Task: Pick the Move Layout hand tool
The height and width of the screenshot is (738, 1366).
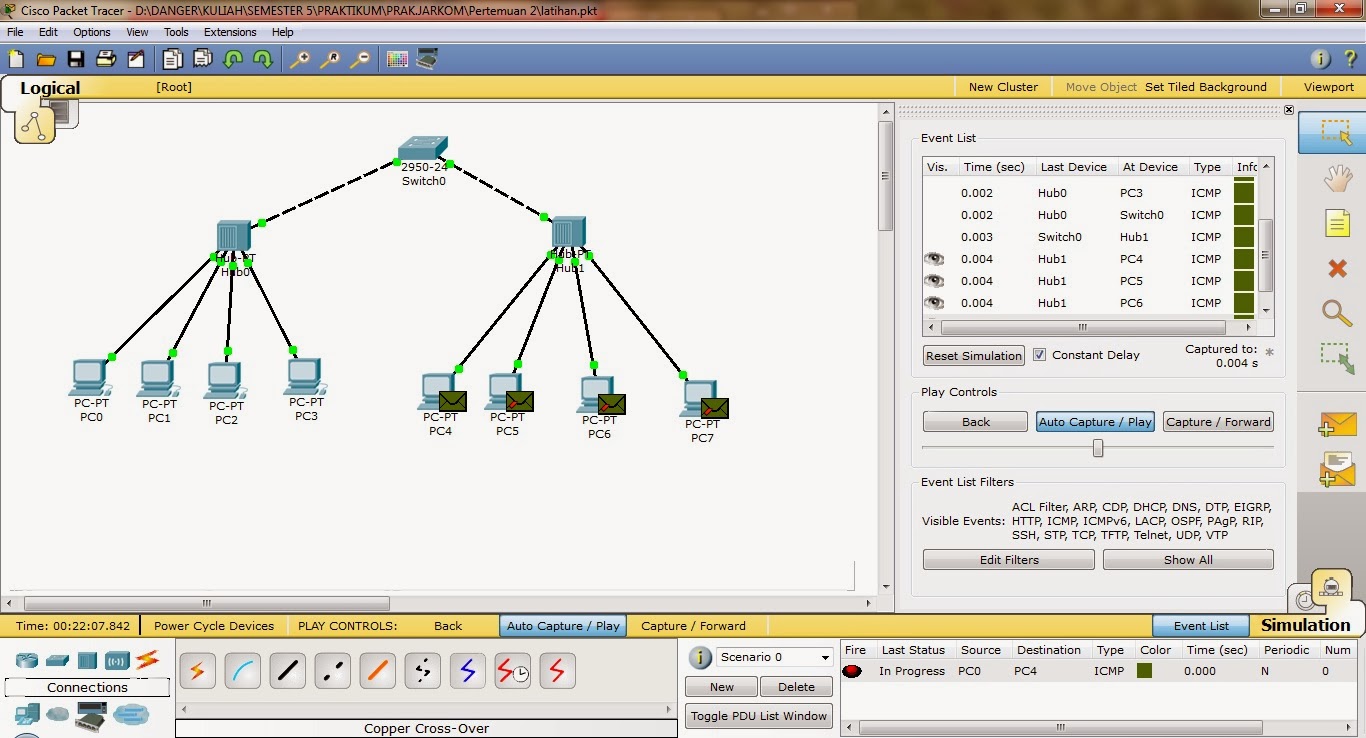Action: click(1337, 179)
